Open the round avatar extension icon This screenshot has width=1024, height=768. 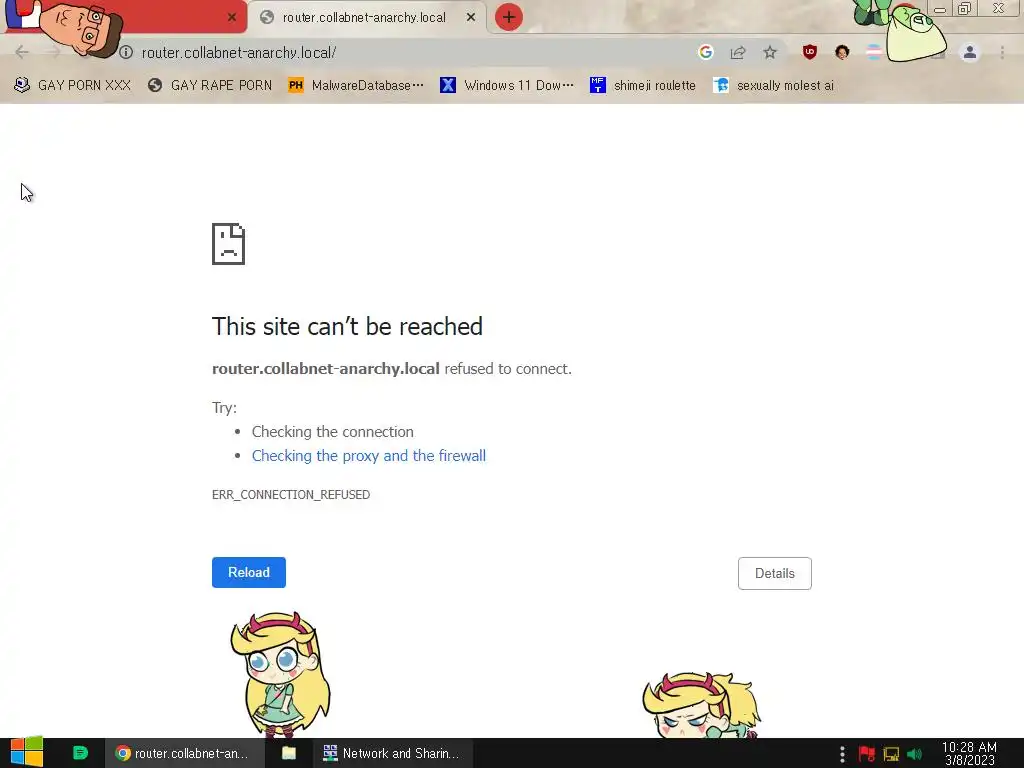[x=842, y=52]
